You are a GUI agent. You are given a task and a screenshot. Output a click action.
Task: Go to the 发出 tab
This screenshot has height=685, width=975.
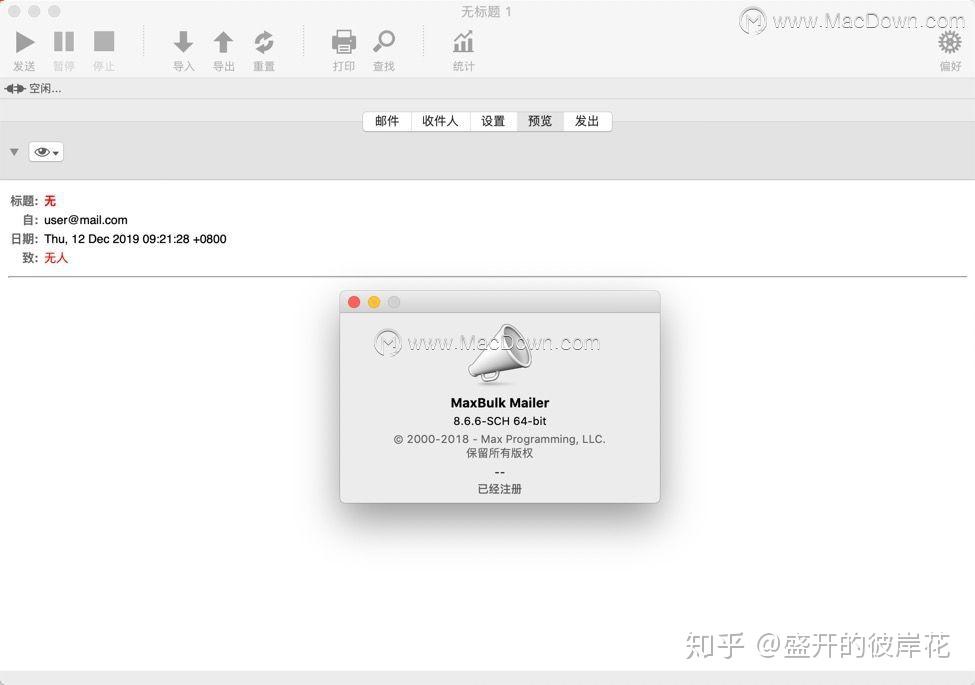pos(587,121)
